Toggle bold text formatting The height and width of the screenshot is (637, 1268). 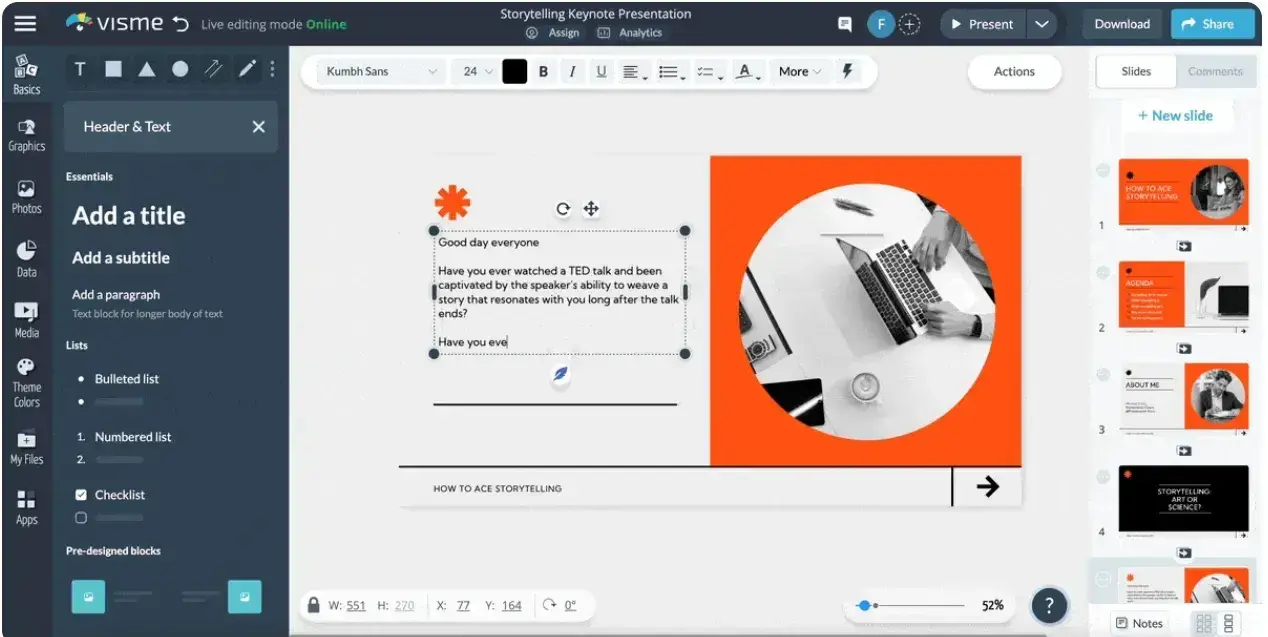tap(543, 71)
